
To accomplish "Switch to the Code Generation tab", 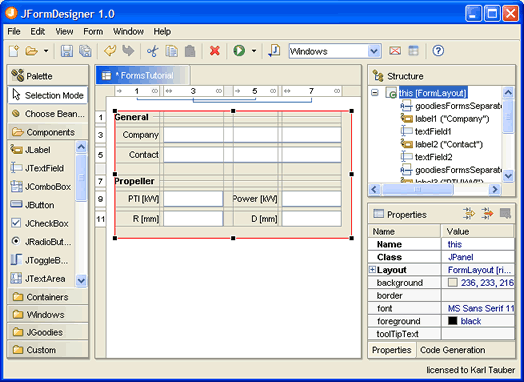I will 452,350.
